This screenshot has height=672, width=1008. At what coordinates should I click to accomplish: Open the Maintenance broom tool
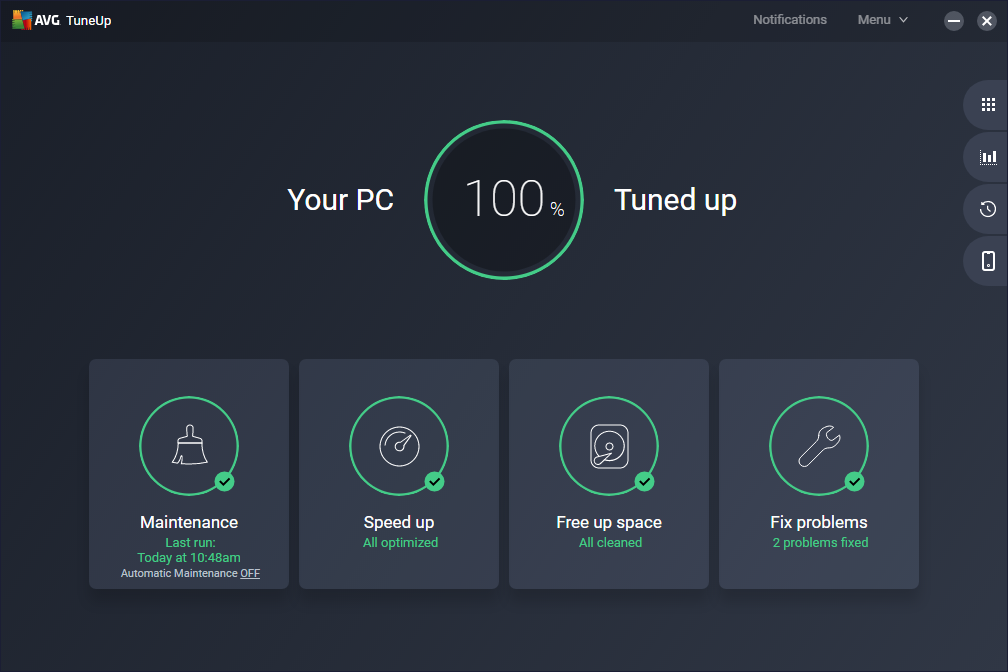(x=189, y=446)
